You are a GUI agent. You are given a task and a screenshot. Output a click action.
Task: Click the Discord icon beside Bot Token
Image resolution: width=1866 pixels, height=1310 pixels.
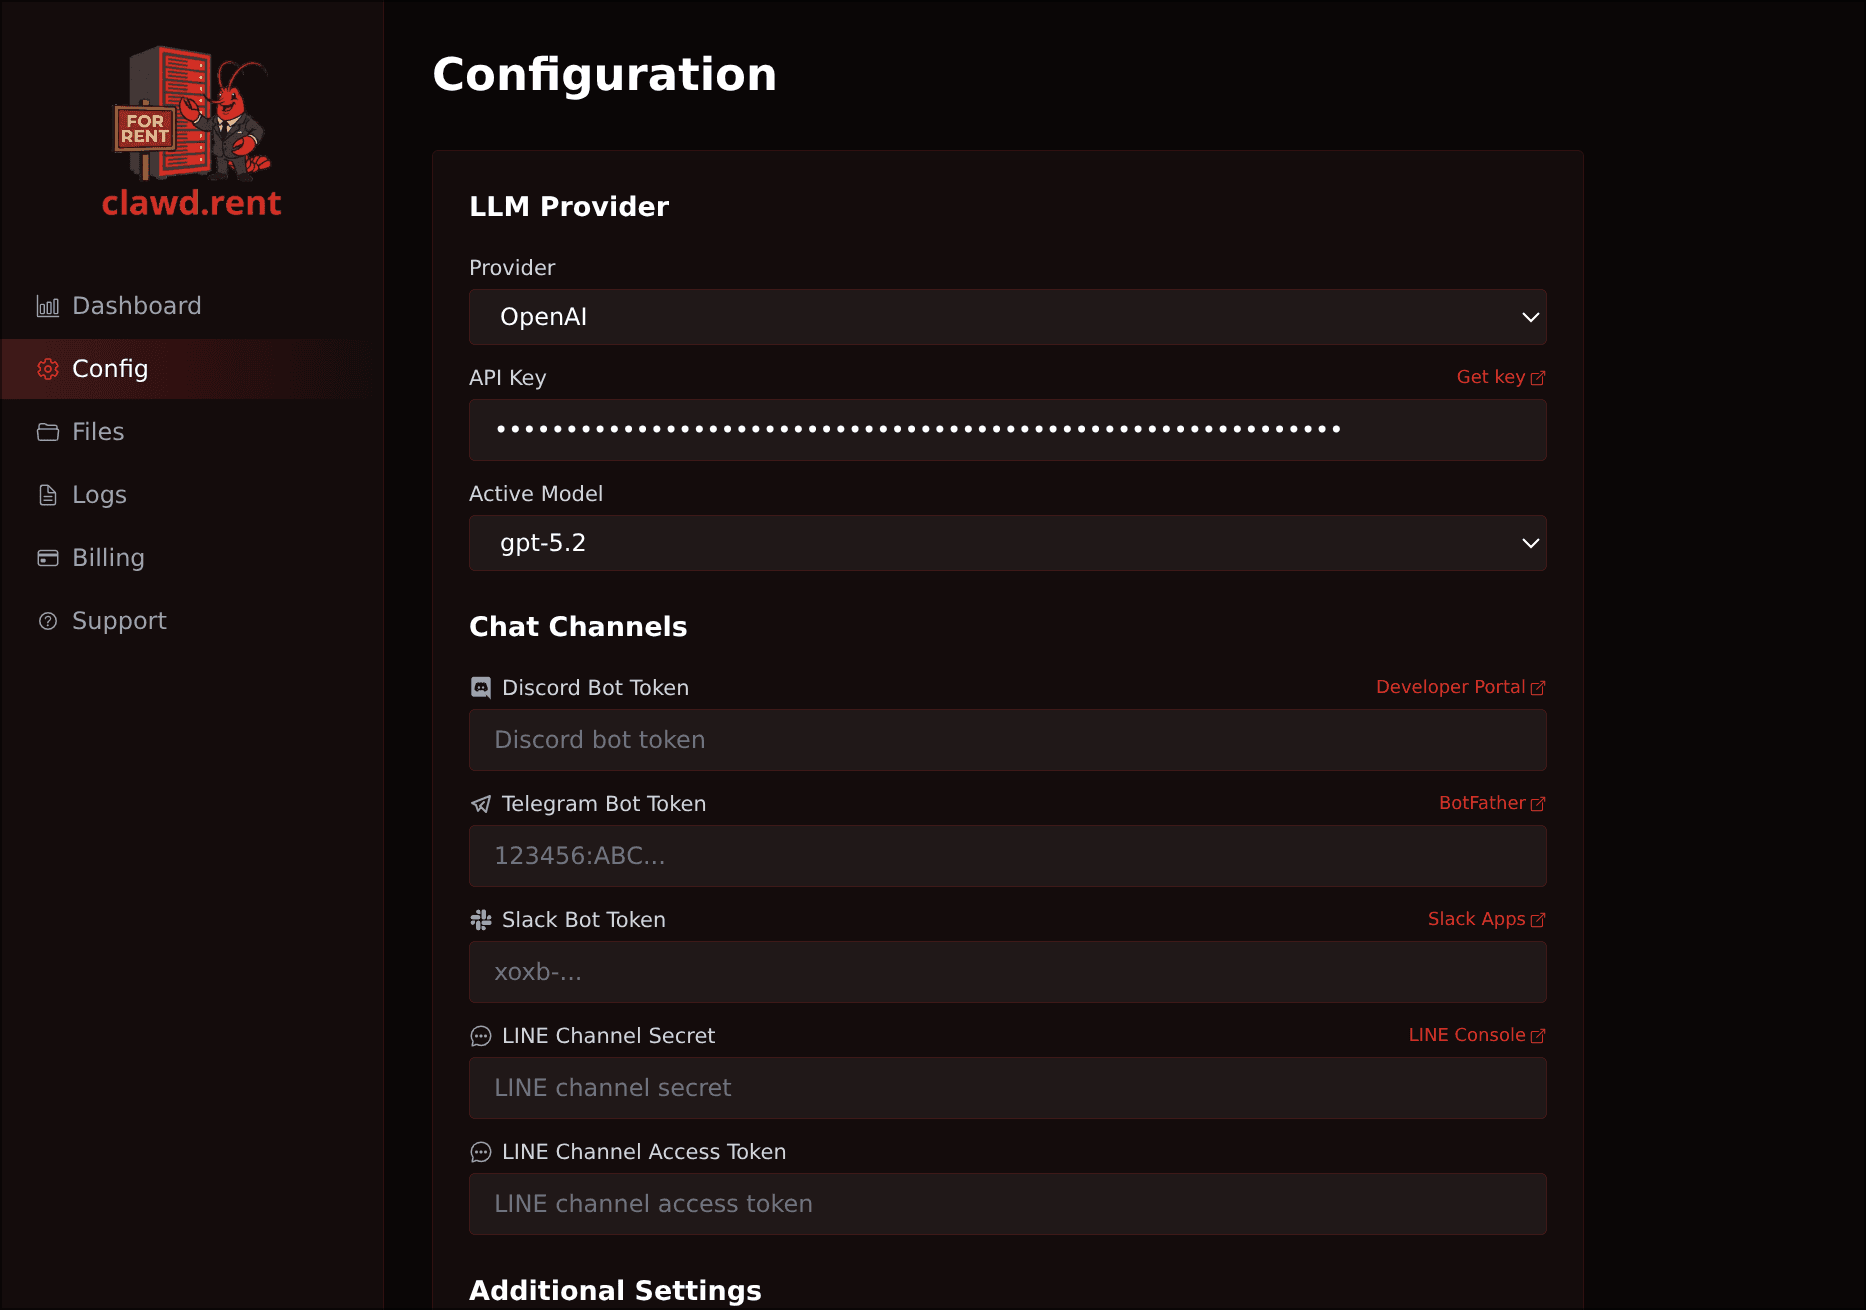pyautogui.click(x=481, y=687)
